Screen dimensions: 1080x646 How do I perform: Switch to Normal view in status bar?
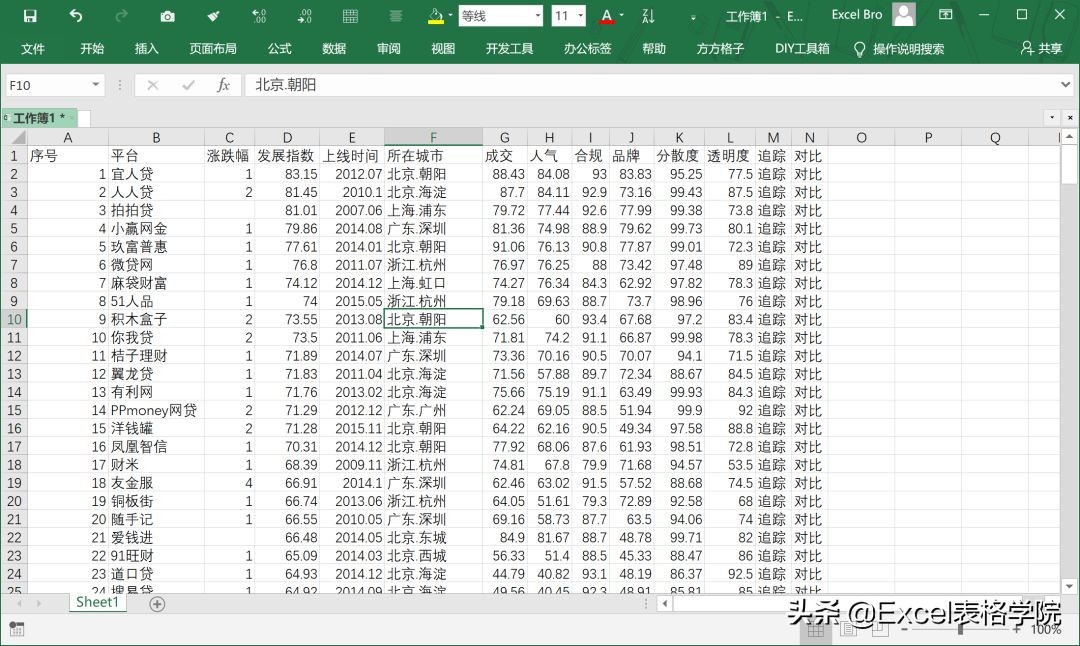[x=816, y=629]
